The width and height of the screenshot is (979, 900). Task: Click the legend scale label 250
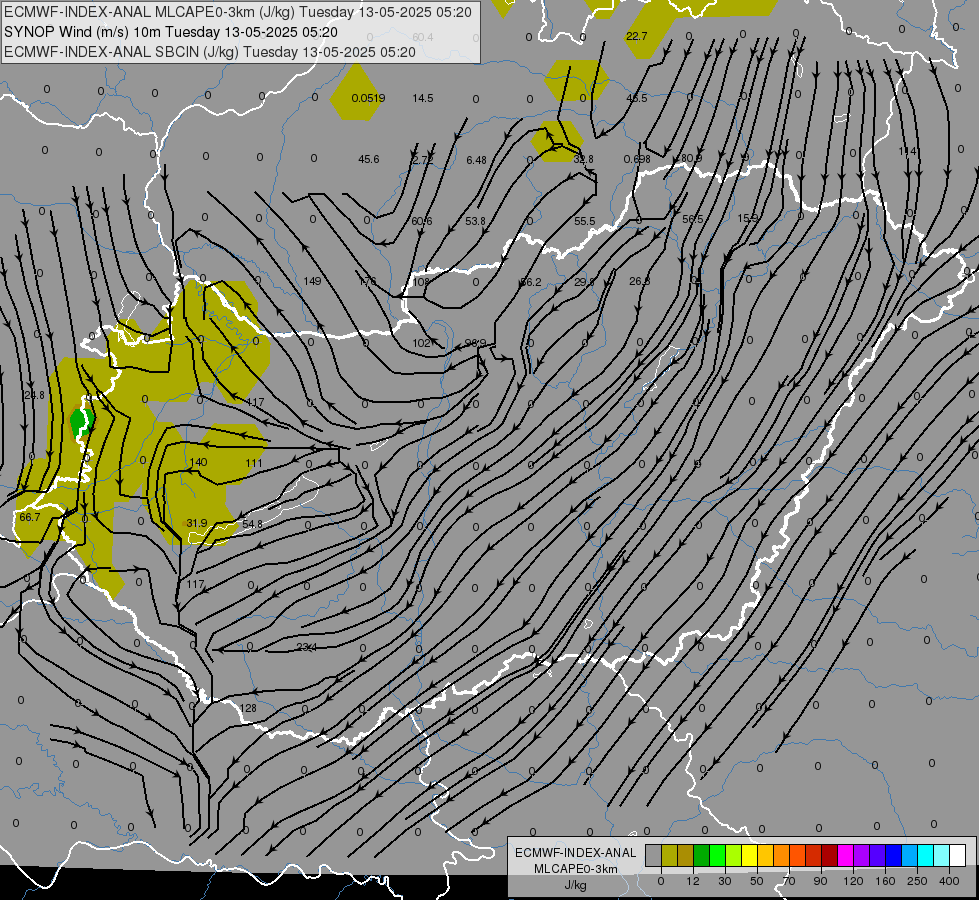tap(917, 881)
